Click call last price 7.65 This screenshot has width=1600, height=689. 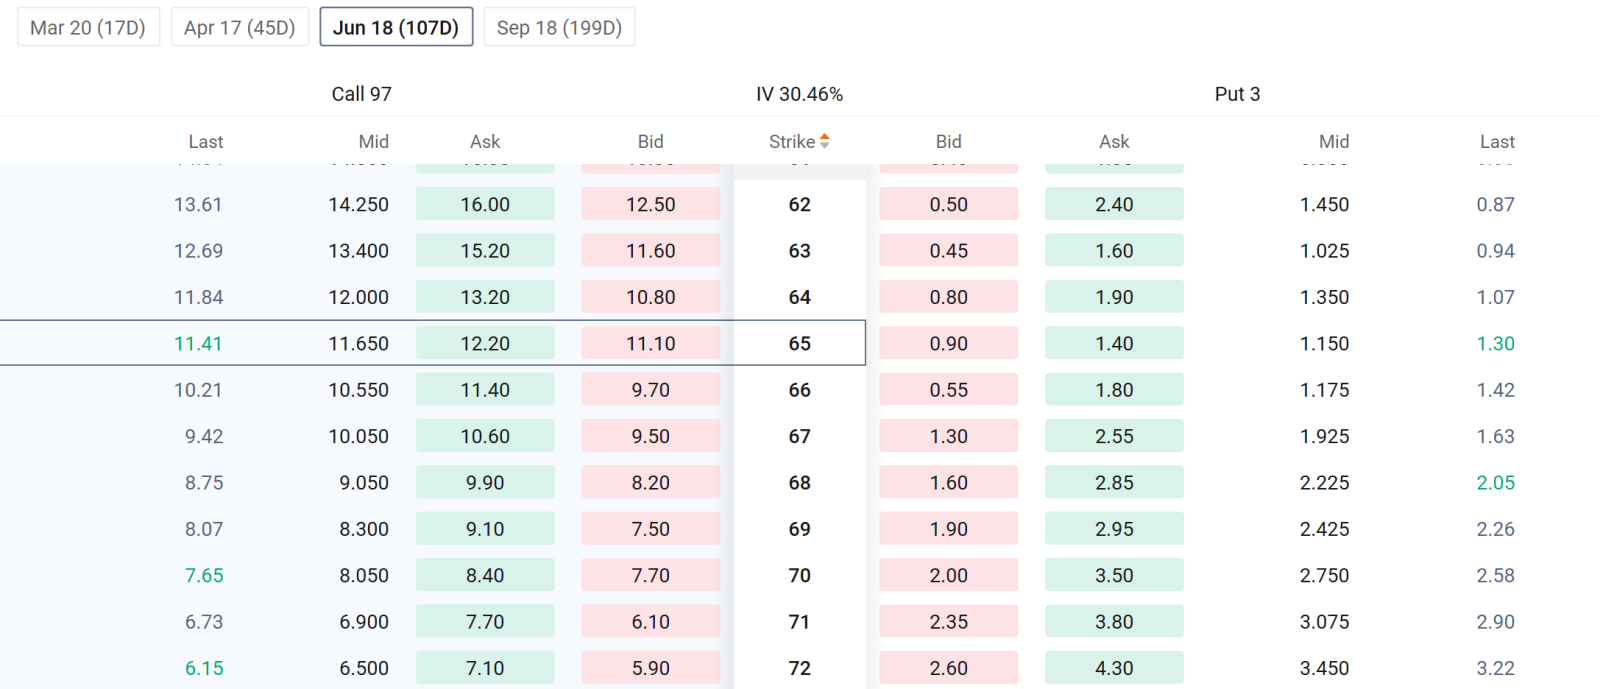coord(204,575)
